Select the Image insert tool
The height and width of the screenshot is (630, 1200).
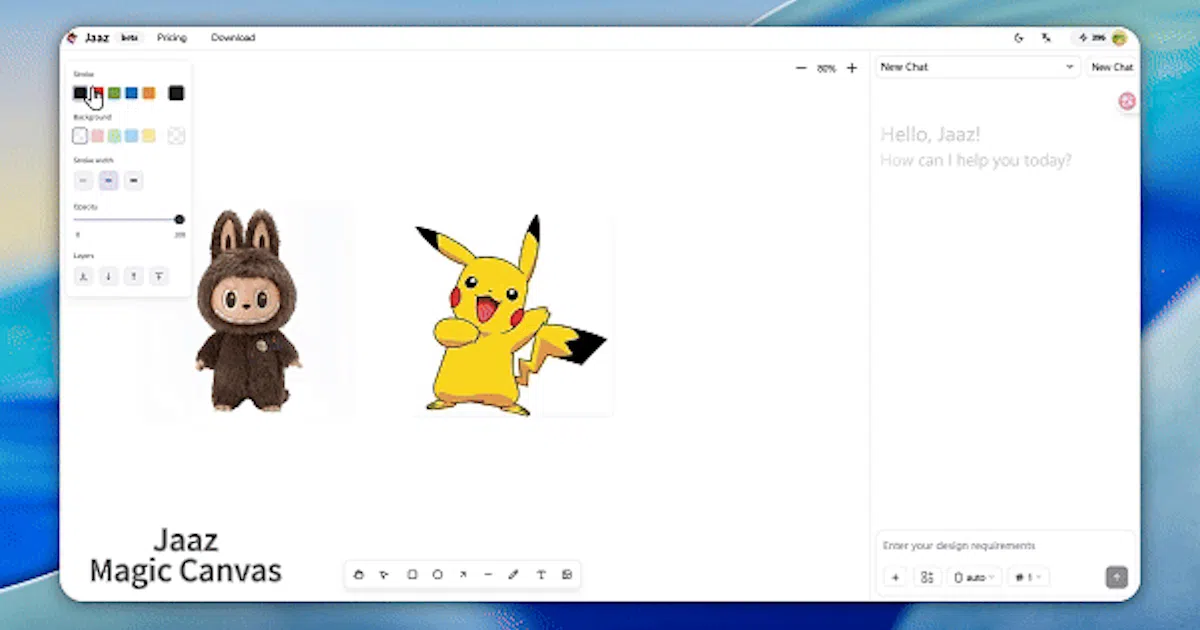567,575
